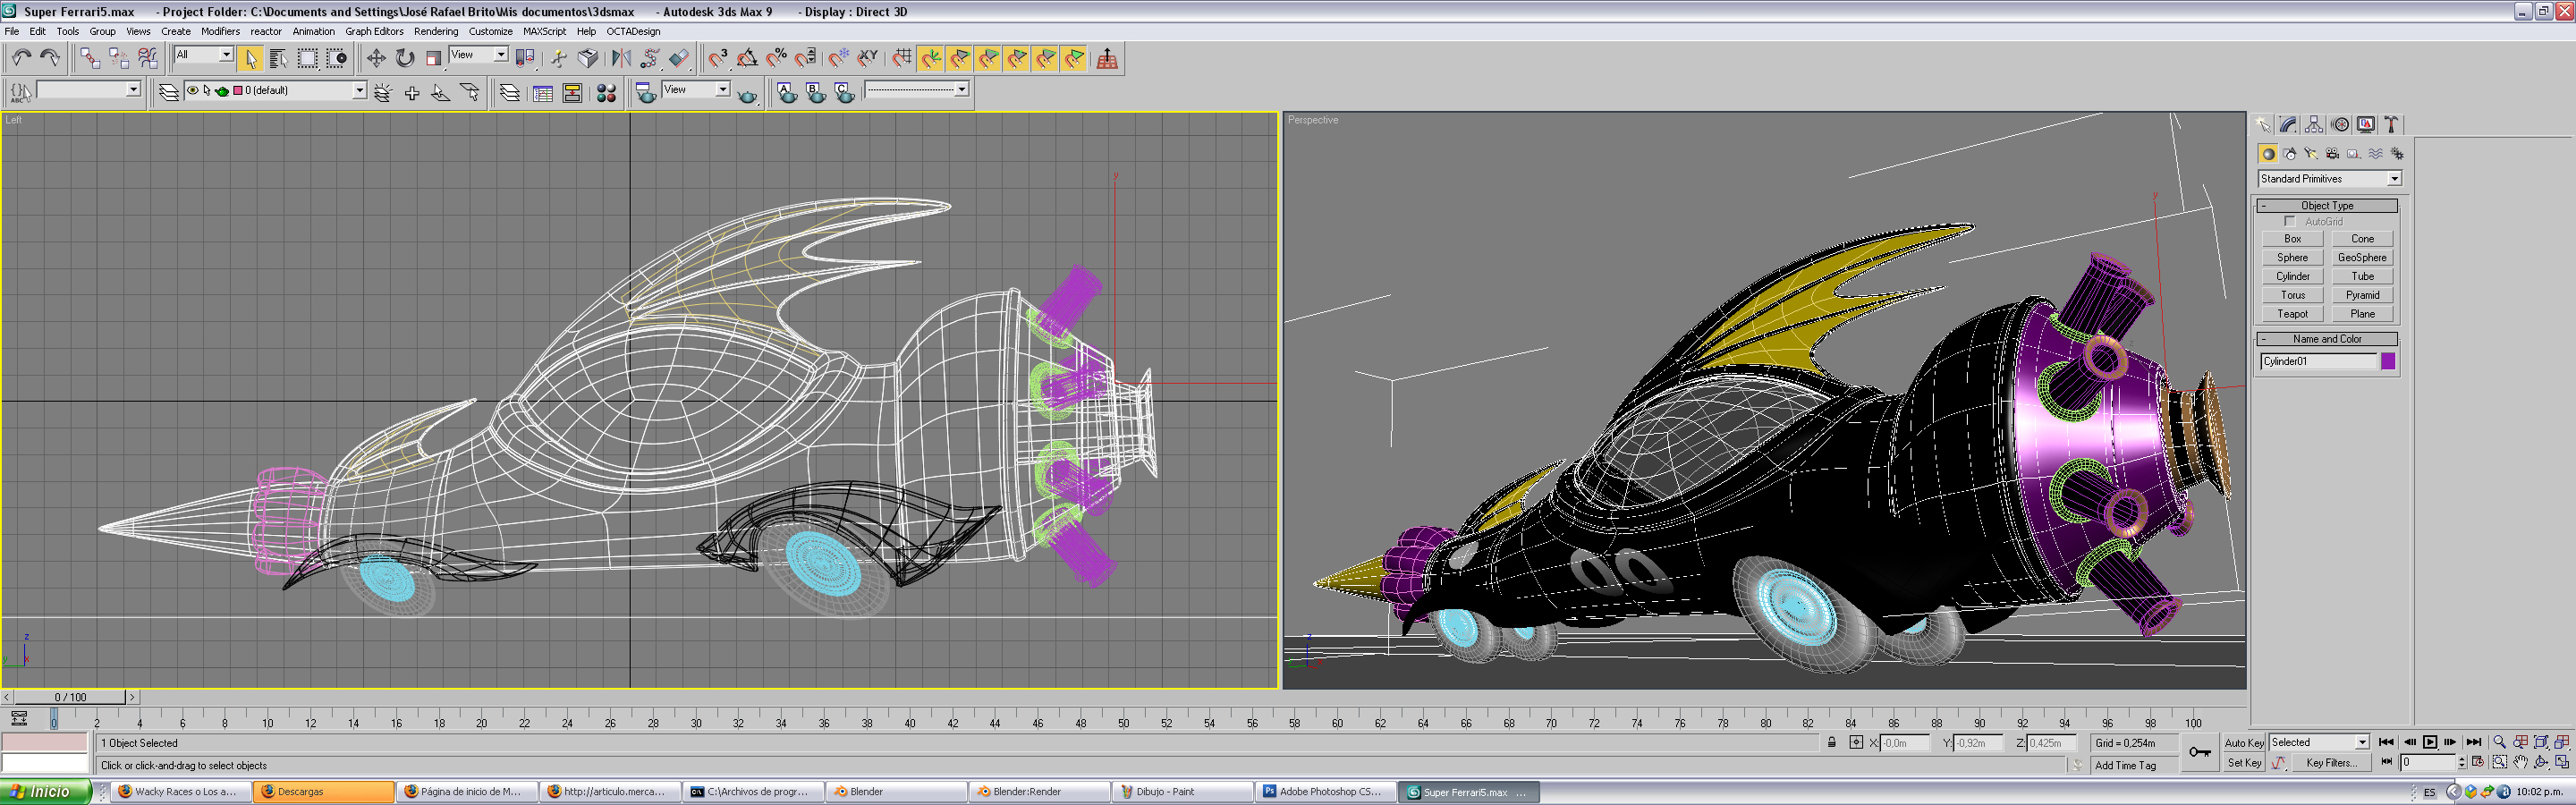This screenshot has width=2576, height=805.
Task: Choose the Select Object arrow tool
Action: (250, 59)
